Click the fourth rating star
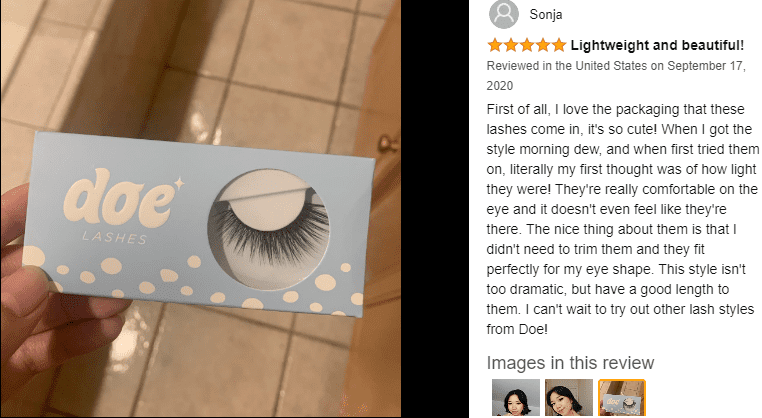 [x=543, y=45]
